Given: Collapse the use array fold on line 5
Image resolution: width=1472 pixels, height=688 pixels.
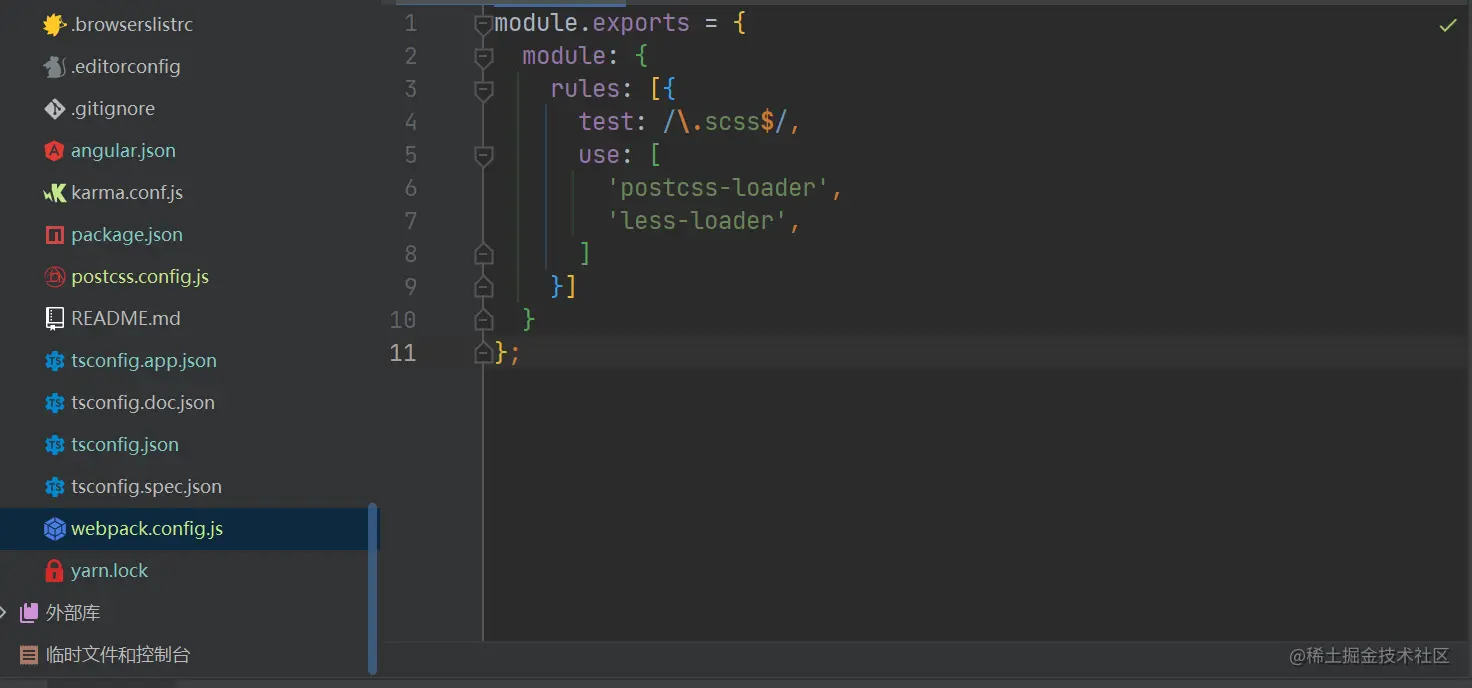Looking at the screenshot, I should point(484,156).
